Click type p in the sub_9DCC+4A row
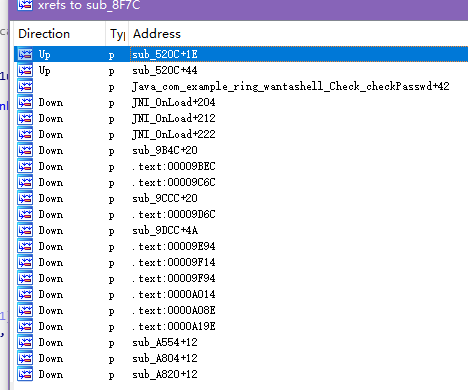Screen dimensions: 468x390 [112, 231]
